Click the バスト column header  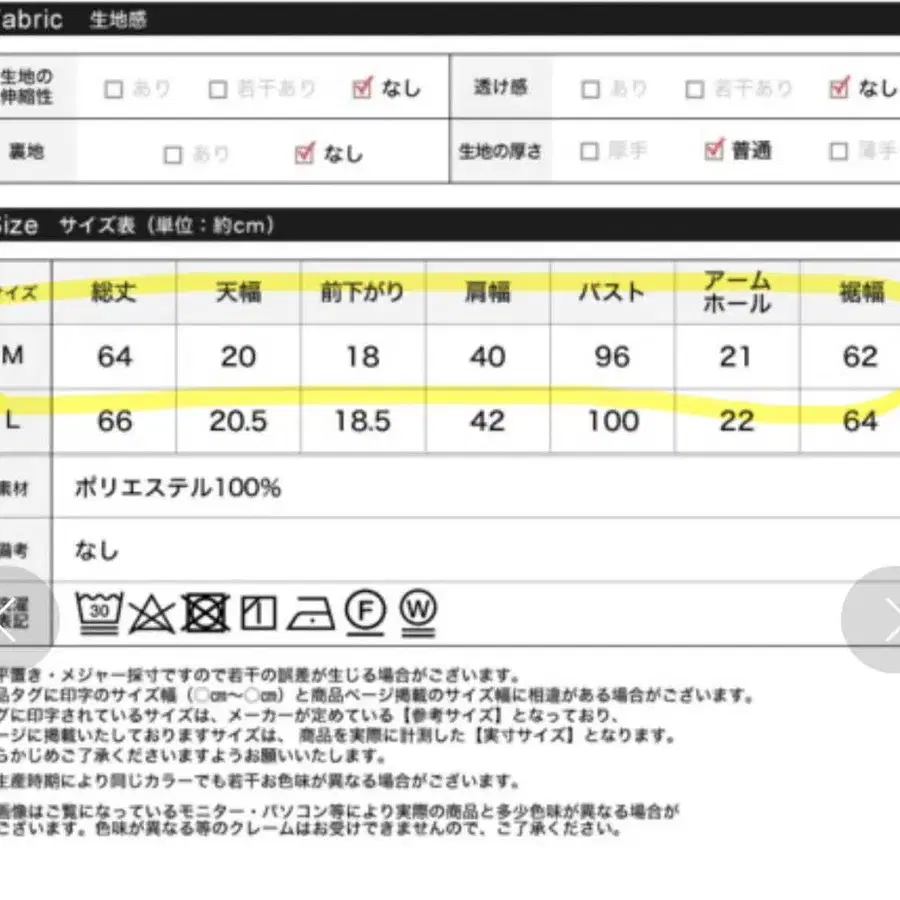click(x=611, y=293)
